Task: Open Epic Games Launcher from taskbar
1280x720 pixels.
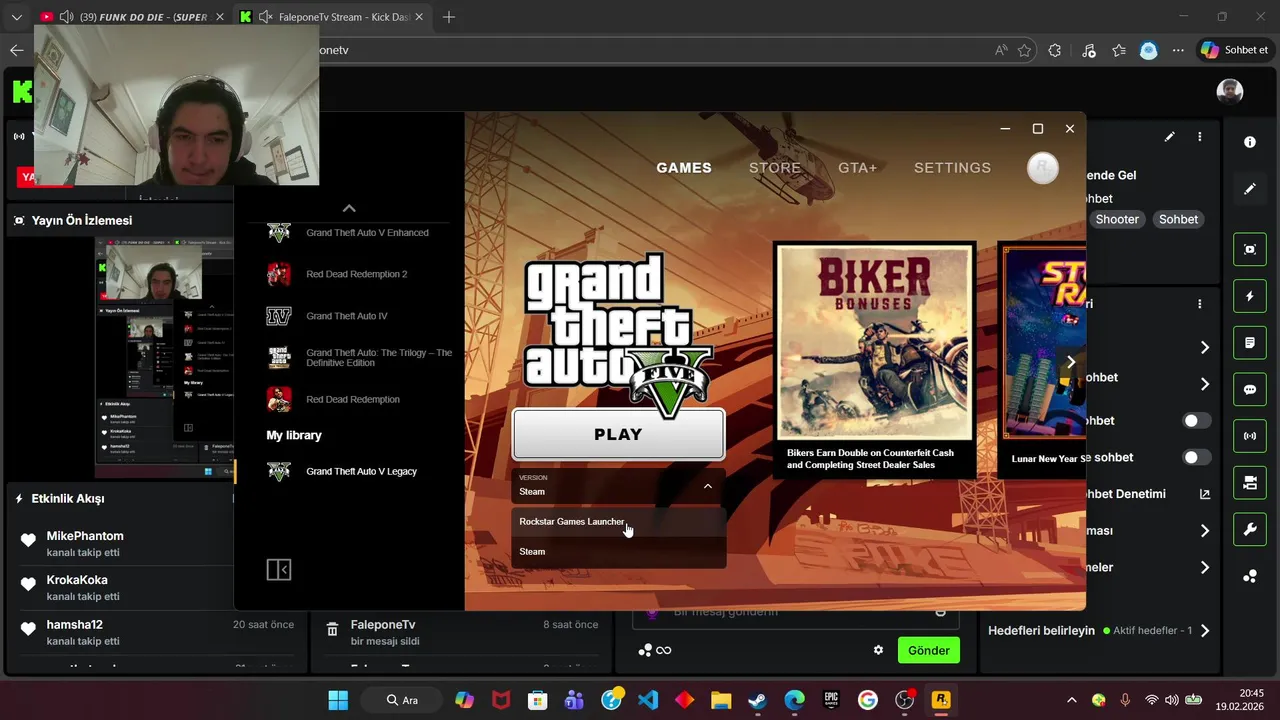Action: (831, 700)
